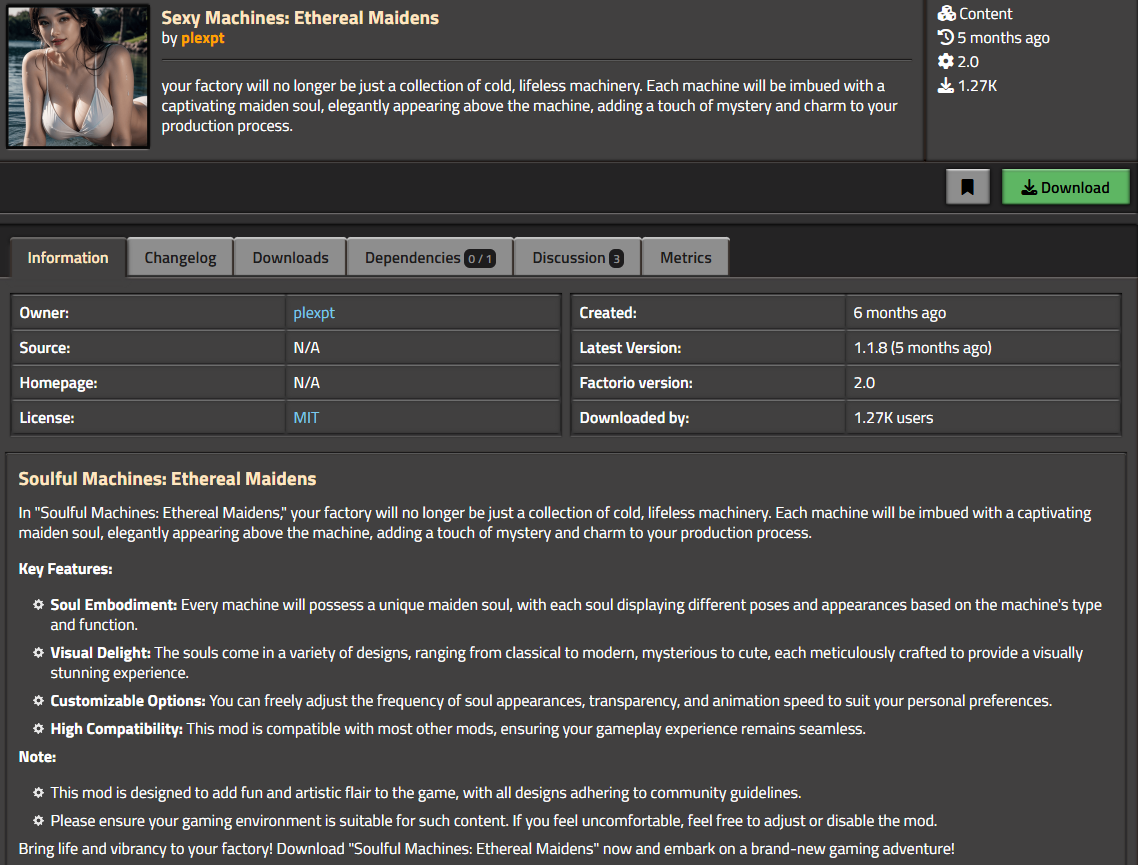This screenshot has width=1138, height=865.
Task: Click the 0 / 1 dependencies count badge
Action: tap(480, 258)
